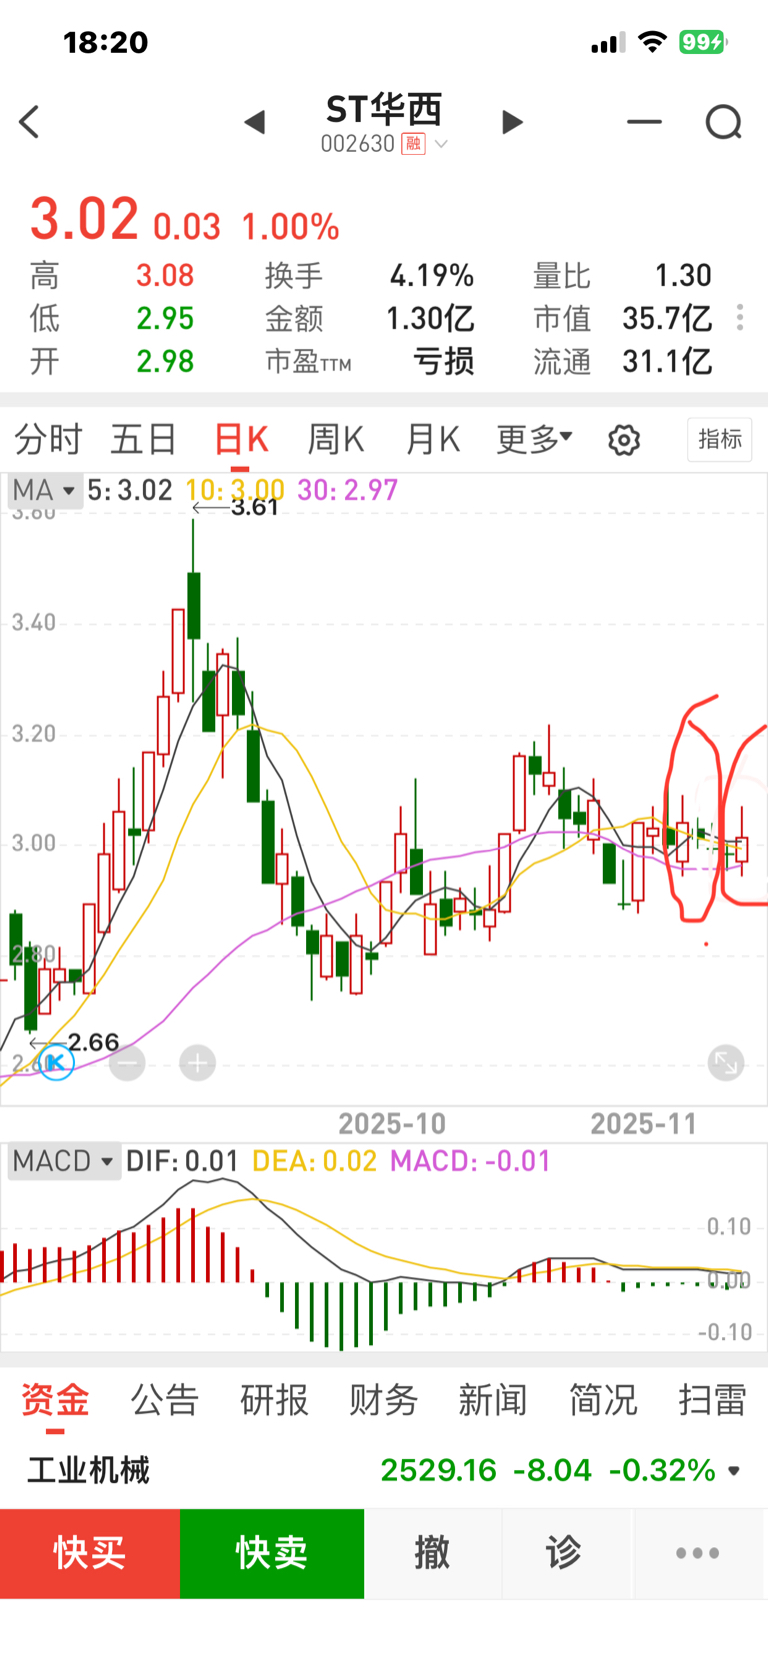Open chart settings gear icon
The height and width of the screenshot is (1663, 768).
click(x=624, y=440)
